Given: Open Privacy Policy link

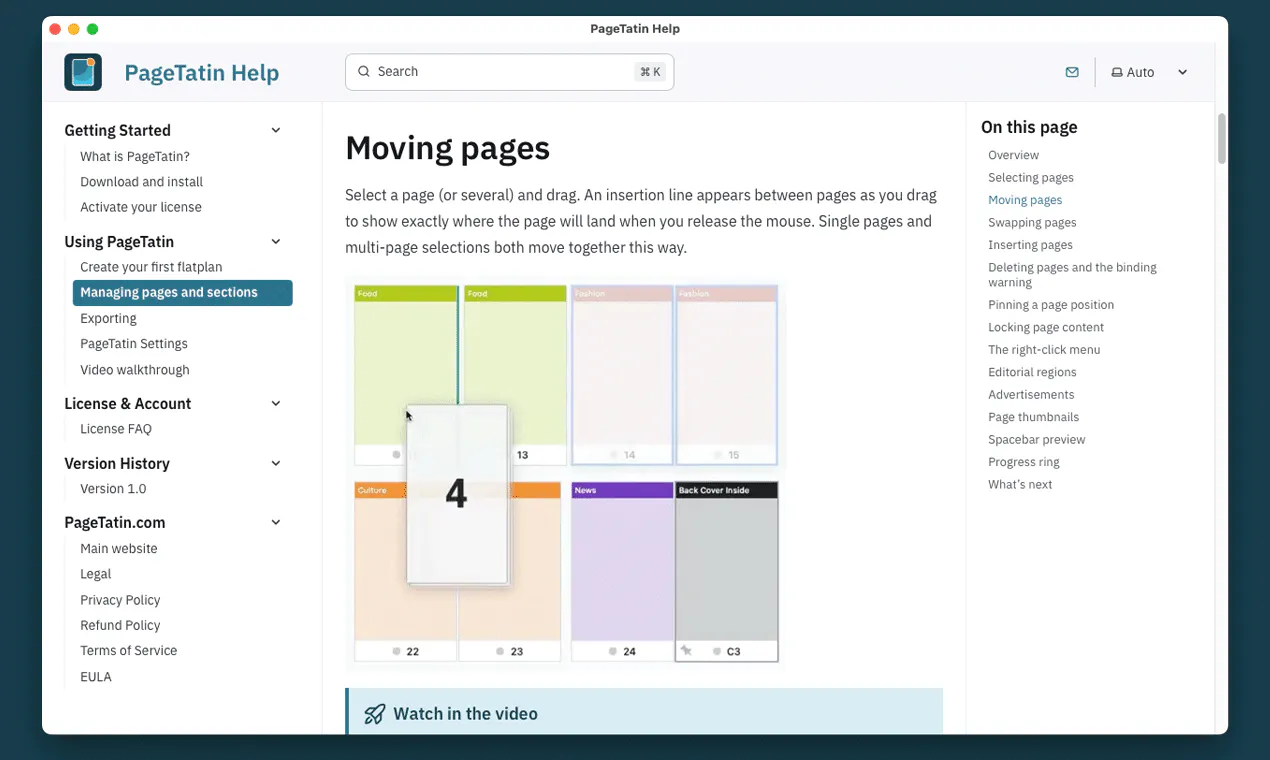Looking at the screenshot, I should (120, 600).
